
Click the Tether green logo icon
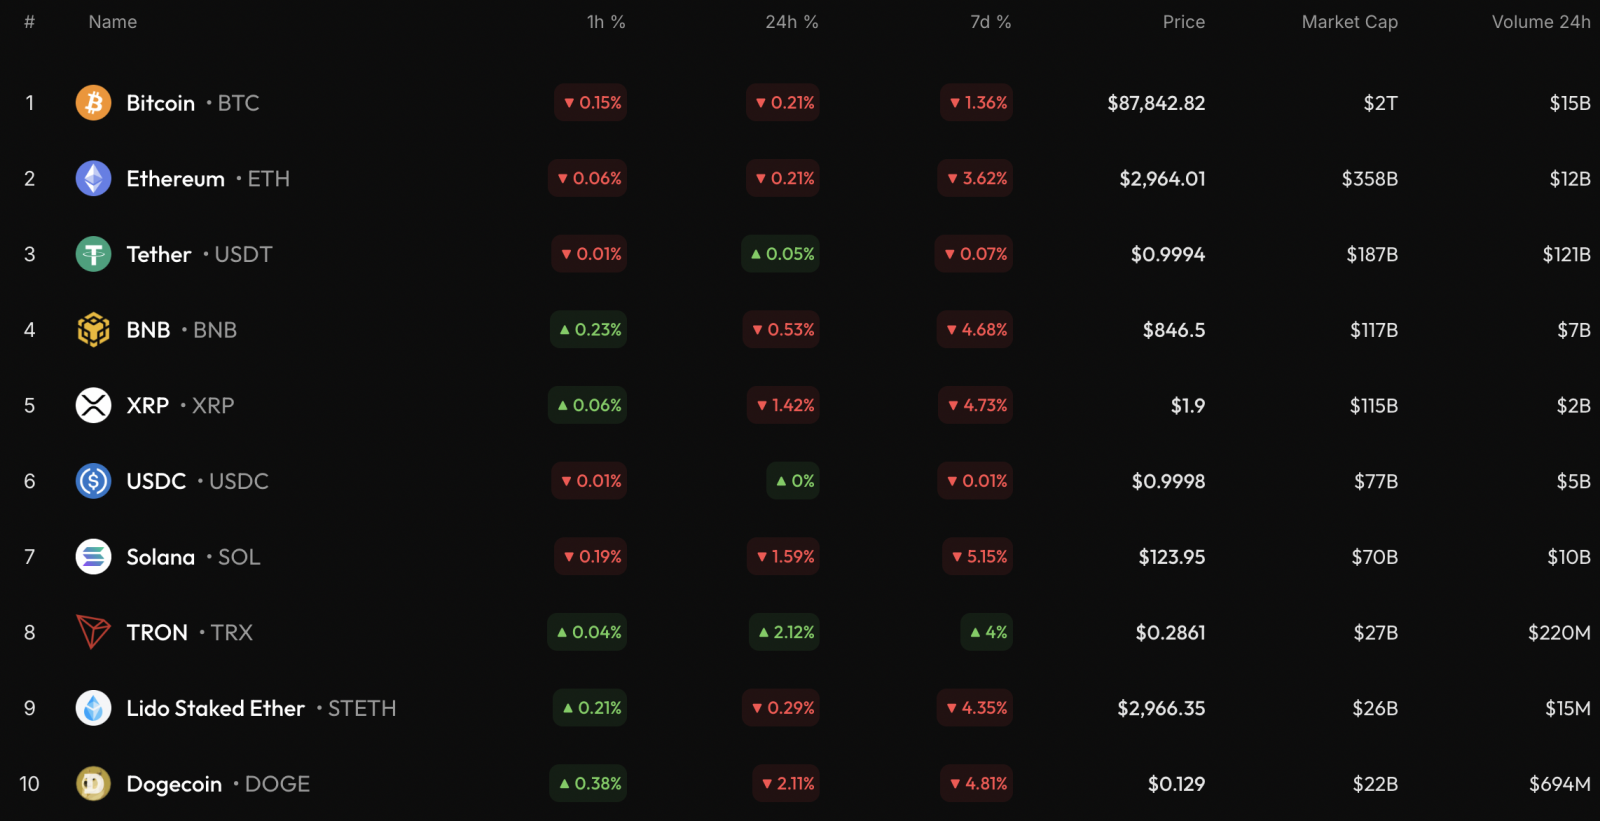tap(93, 254)
